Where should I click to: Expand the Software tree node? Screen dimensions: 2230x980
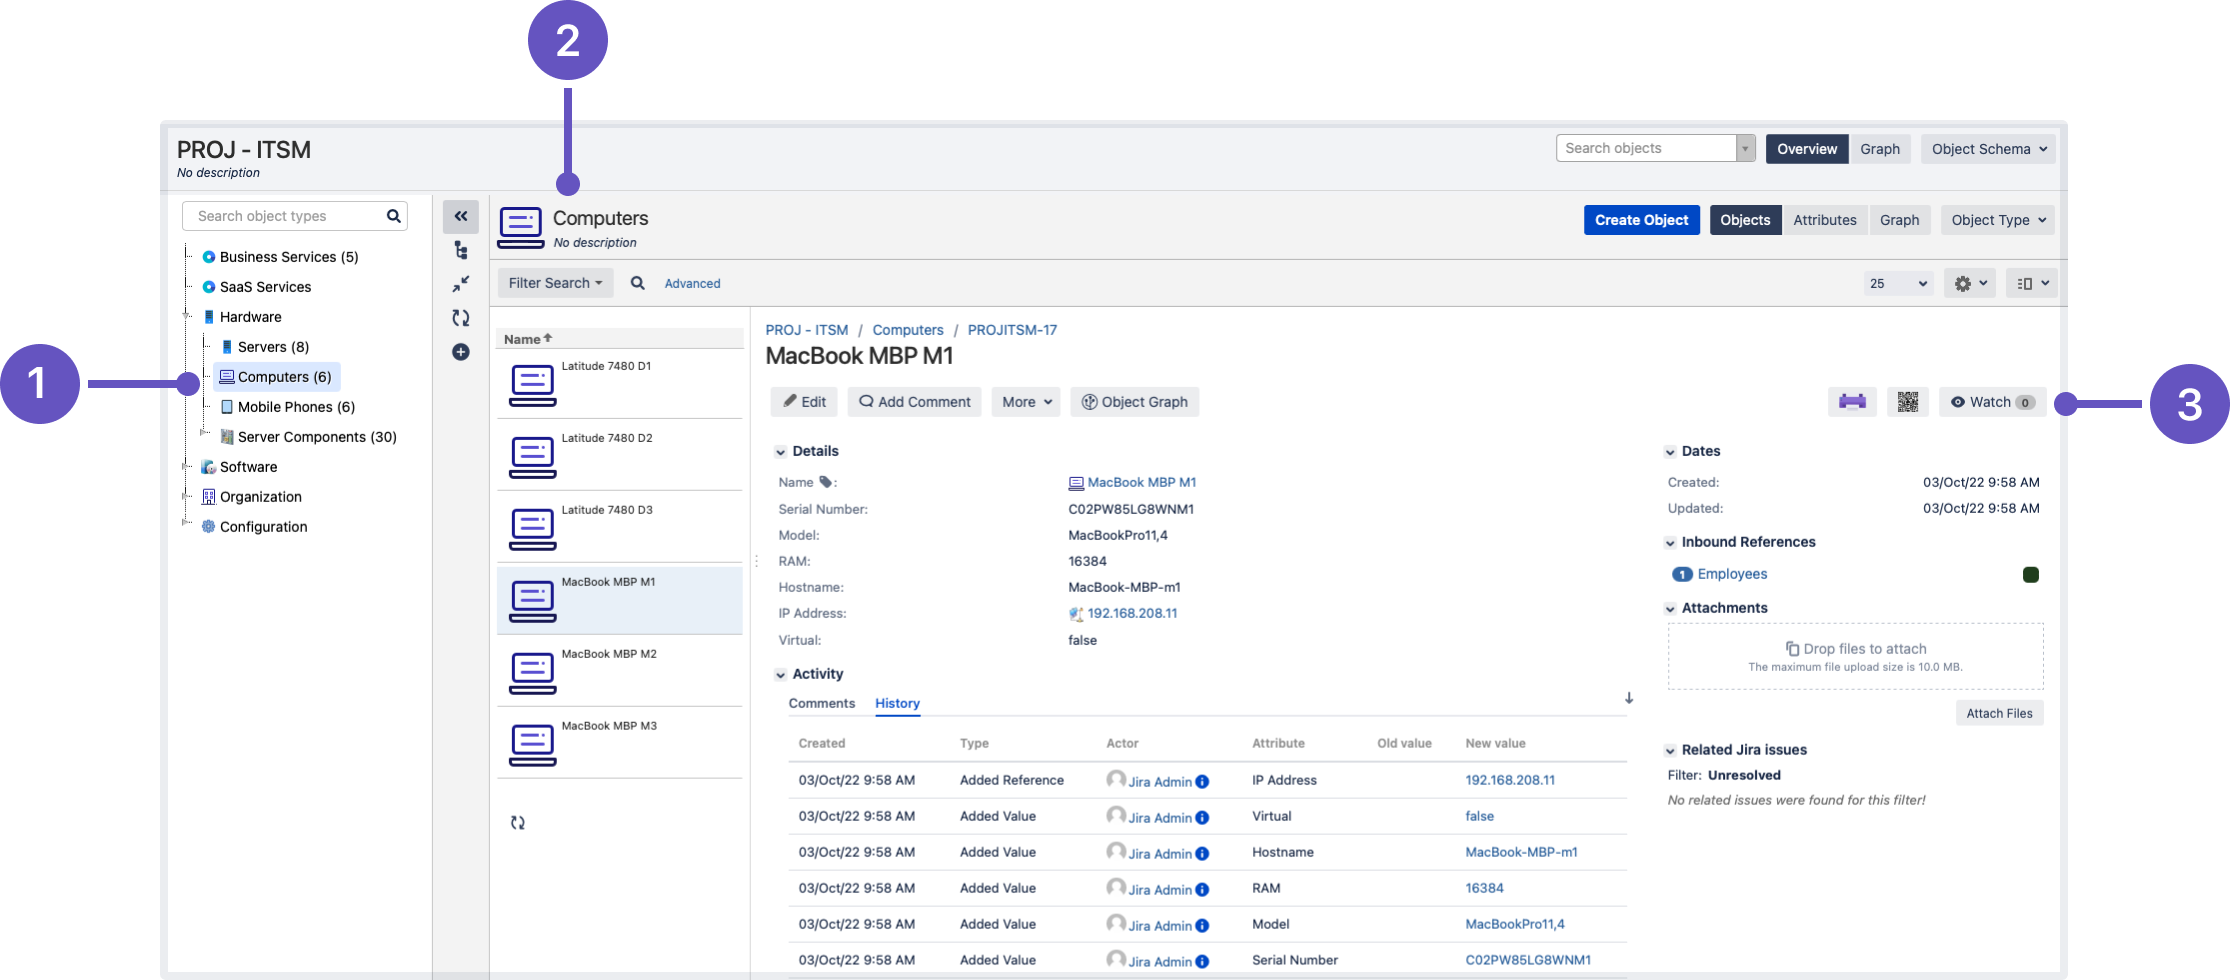click(x=185, y=466)
